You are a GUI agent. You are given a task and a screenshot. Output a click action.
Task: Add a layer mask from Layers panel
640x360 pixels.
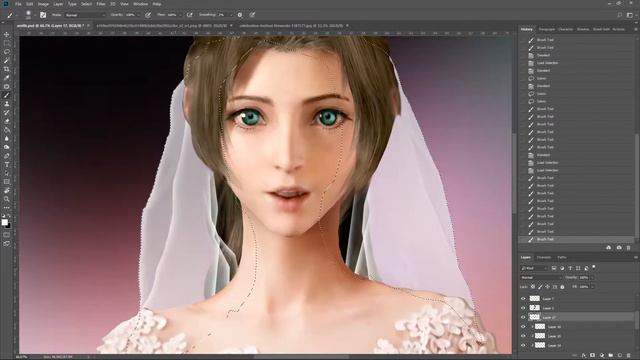click(x=593, y=356)
